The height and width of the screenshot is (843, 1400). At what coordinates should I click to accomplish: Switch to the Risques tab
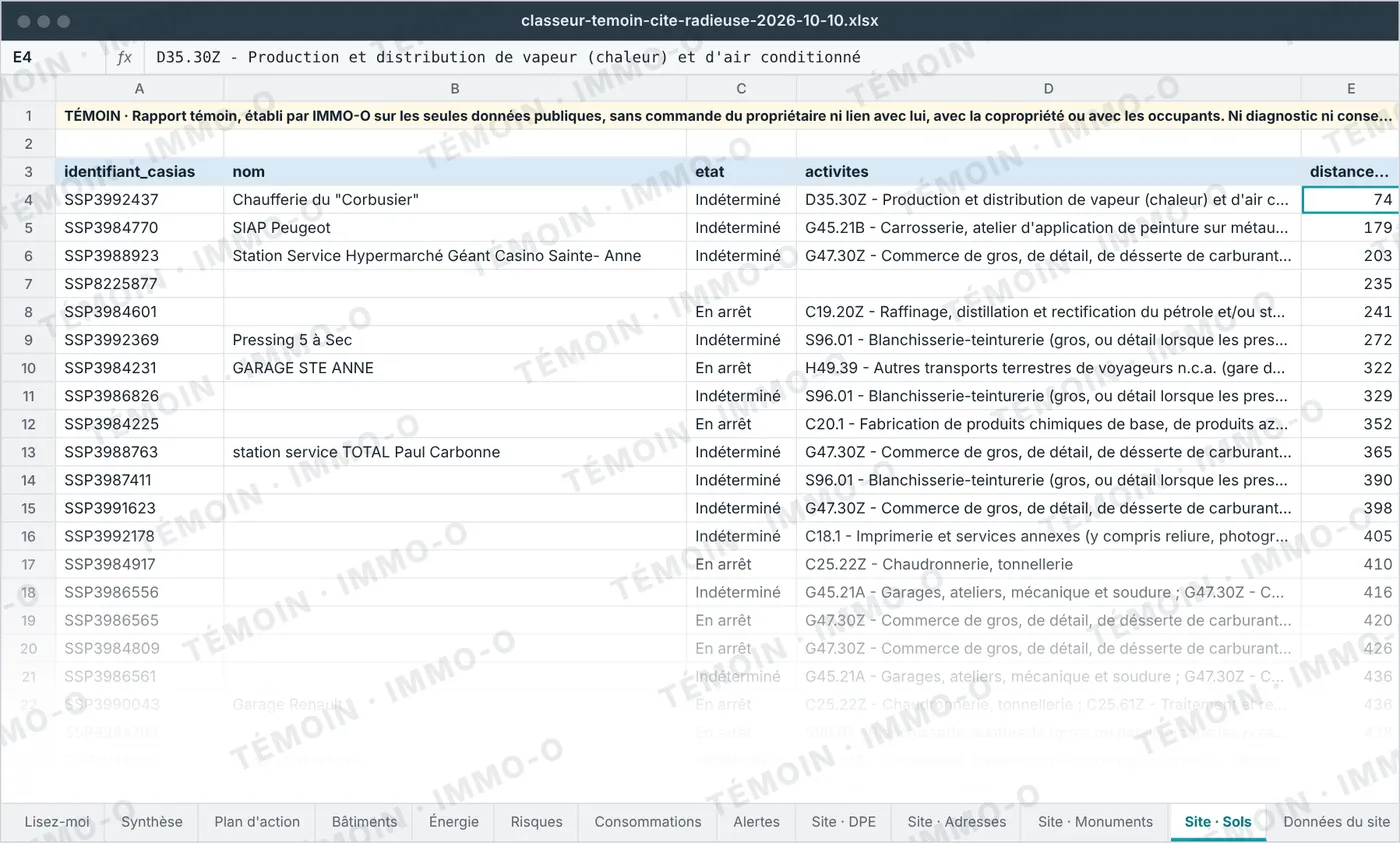(x=536, y=822)
